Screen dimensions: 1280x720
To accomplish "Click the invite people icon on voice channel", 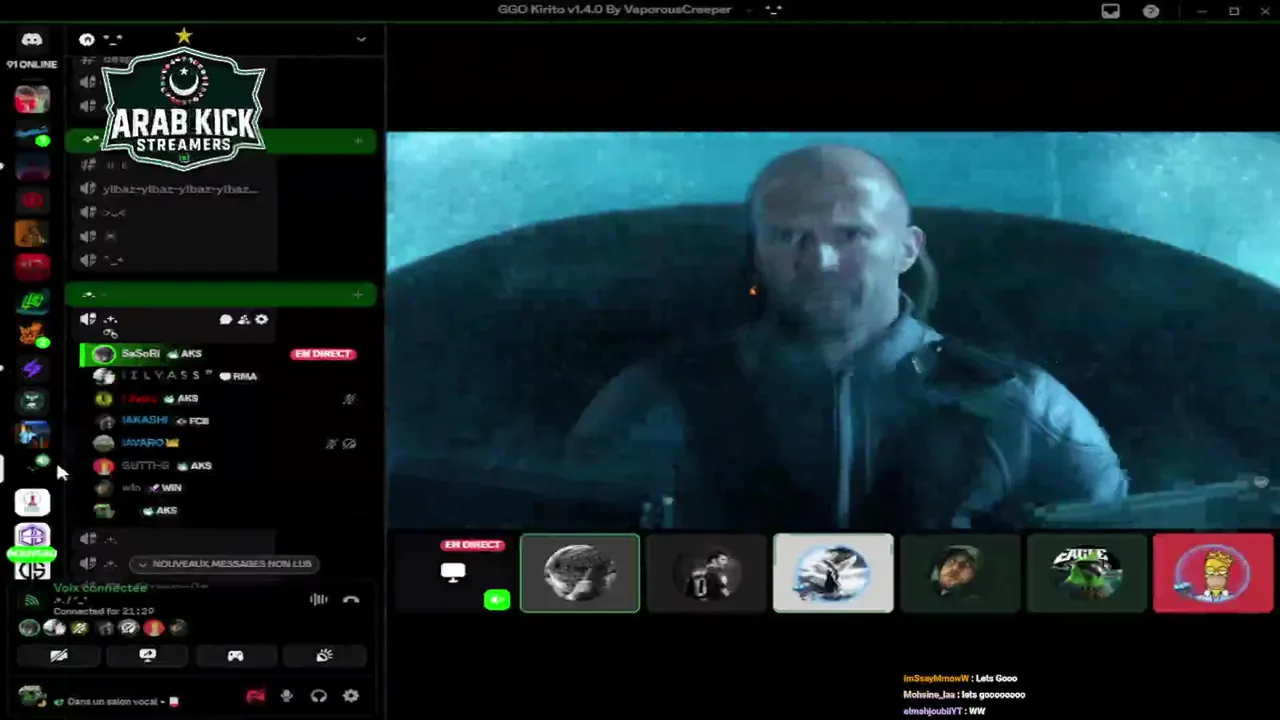I will (x=243, y=319).
